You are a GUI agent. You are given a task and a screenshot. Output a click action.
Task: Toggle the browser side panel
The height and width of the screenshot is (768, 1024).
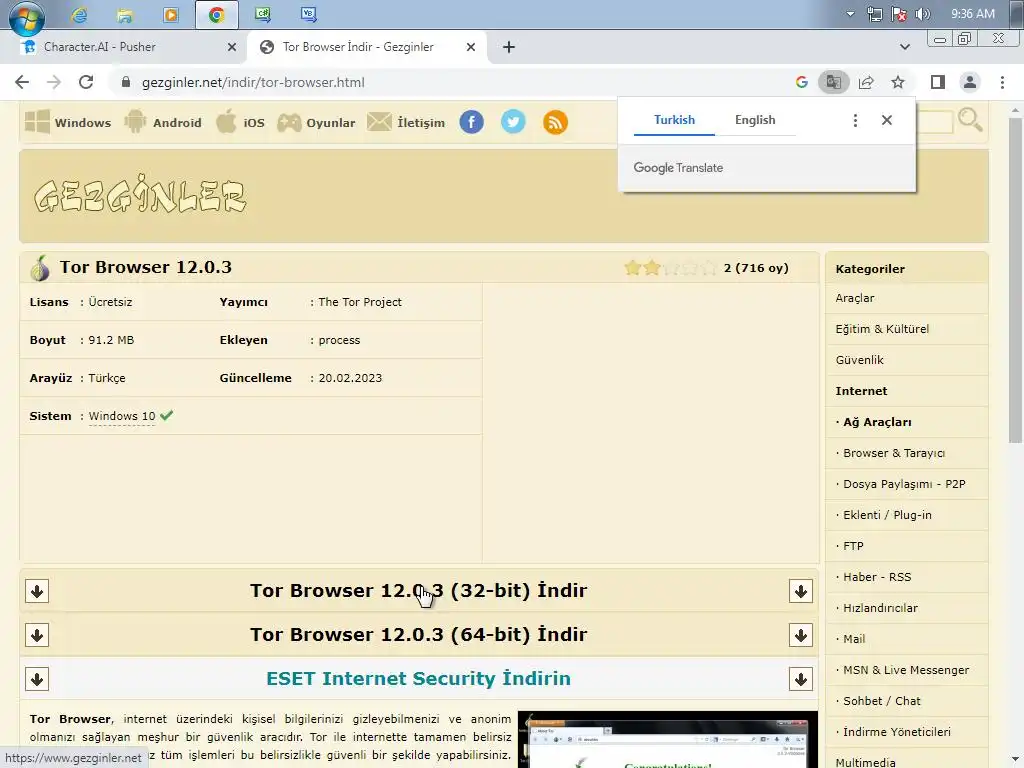point(938,82)
